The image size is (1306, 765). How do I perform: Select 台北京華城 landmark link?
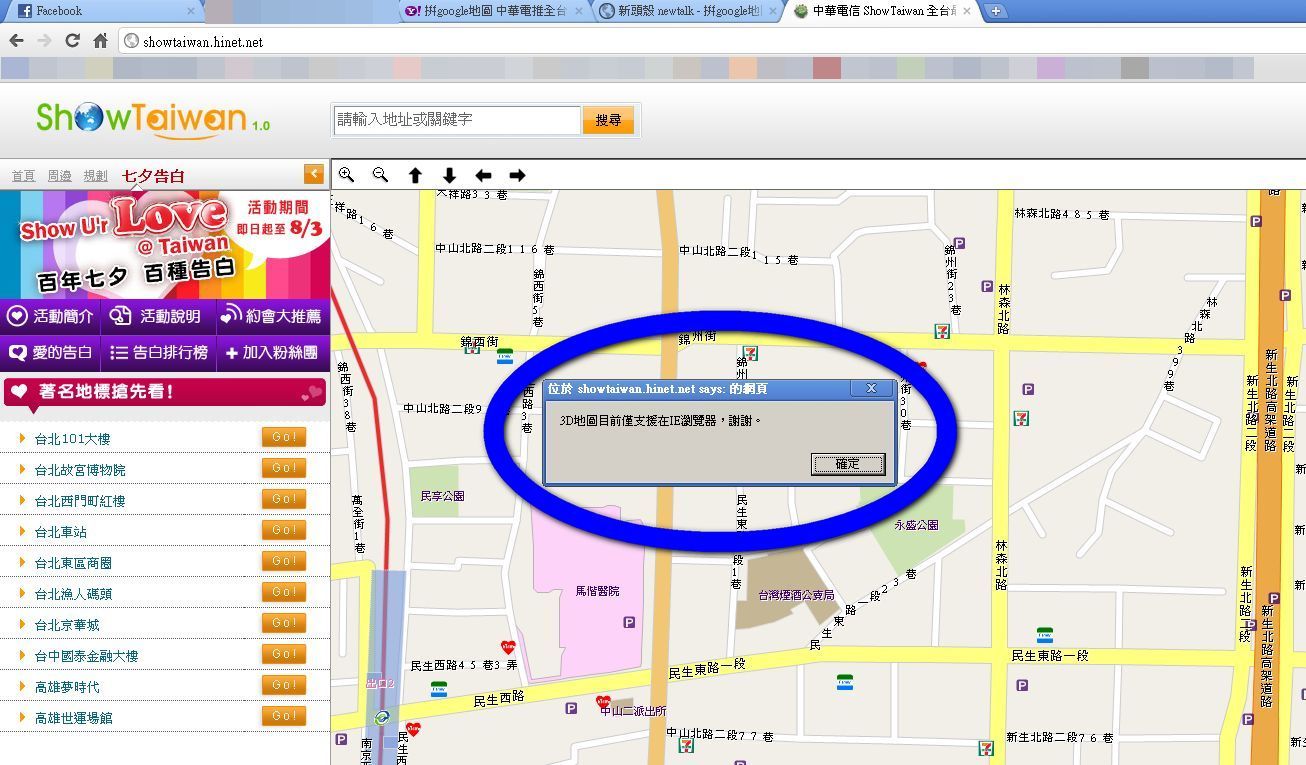pyautogui.click(x=67, y=625)
